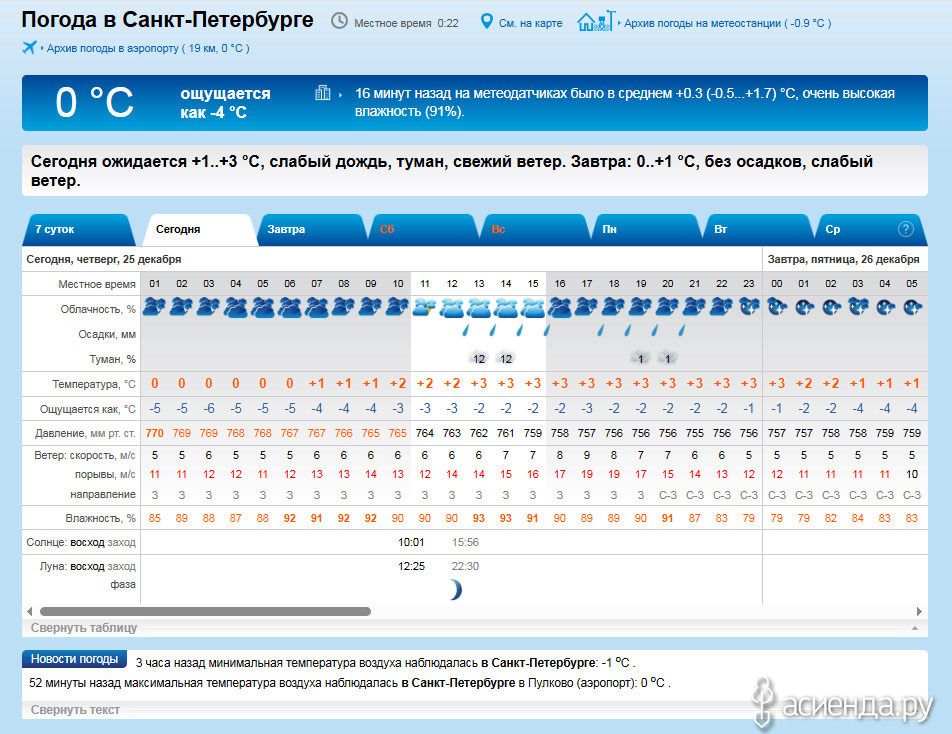Click the airplane icon for airport archive
The width and height of the screenshot is (952, 734).
tap(29, 48)
